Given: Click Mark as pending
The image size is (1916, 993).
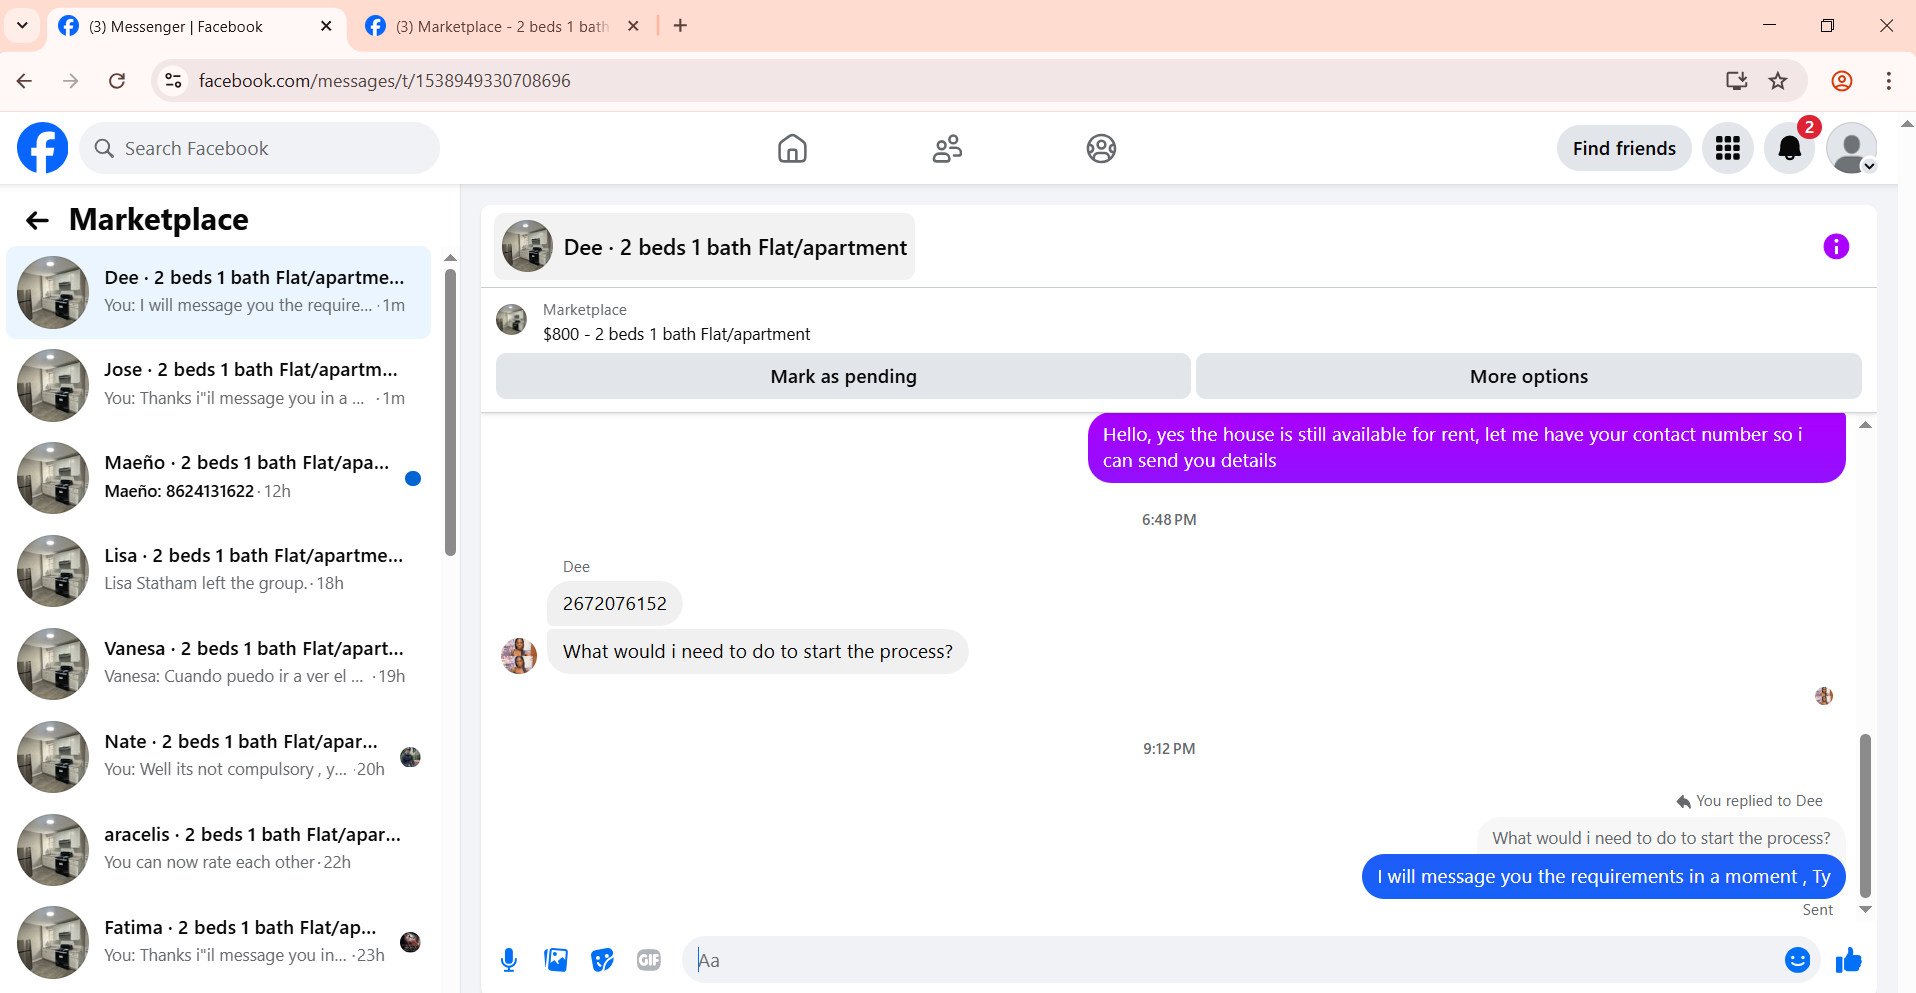Looking at the screenshot, I should pyautogui.click(x=843, y=376).
